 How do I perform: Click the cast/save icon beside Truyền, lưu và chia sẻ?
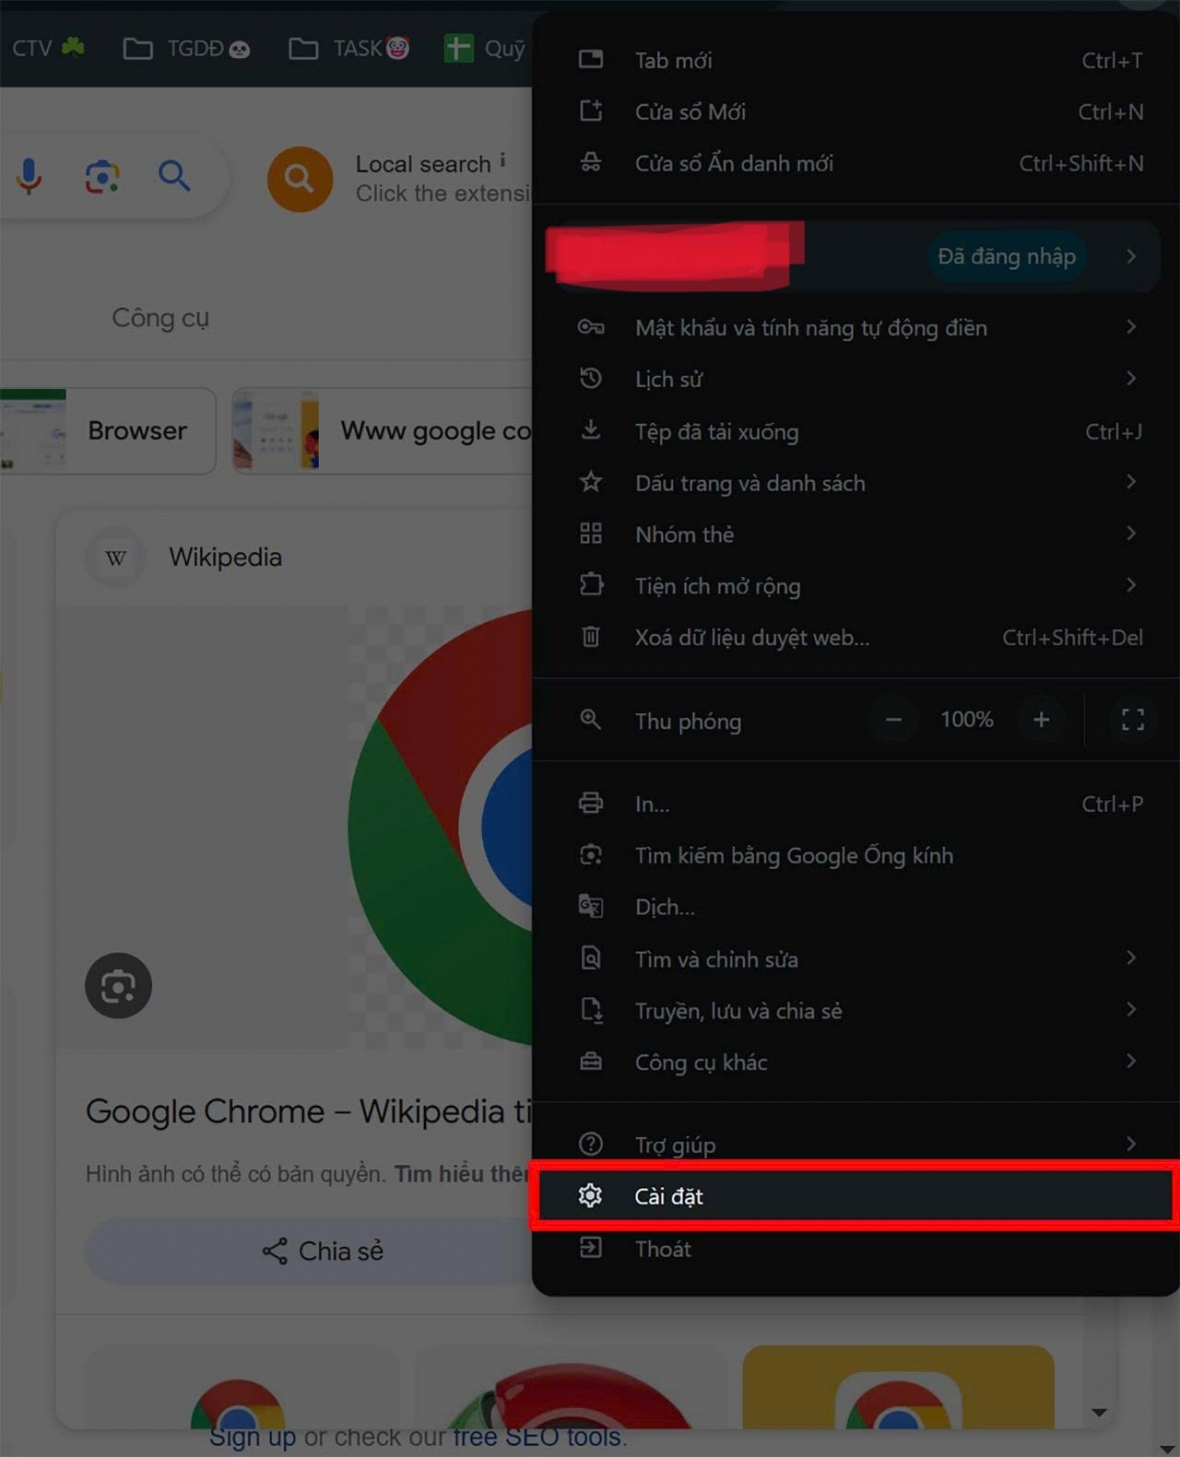click(x=591, y=1009)
